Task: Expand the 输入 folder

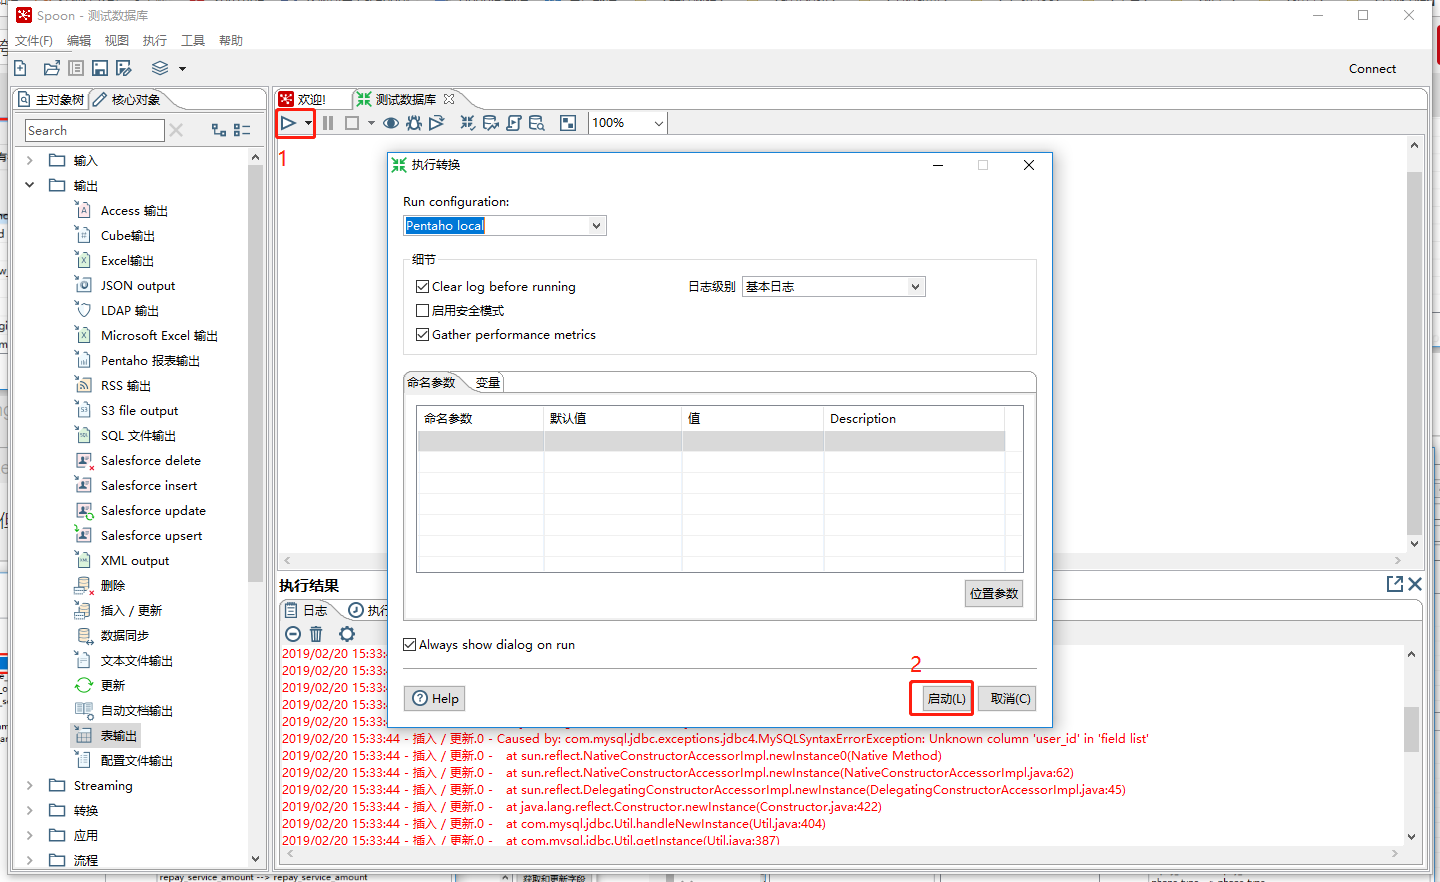Action: pos(30,160)
